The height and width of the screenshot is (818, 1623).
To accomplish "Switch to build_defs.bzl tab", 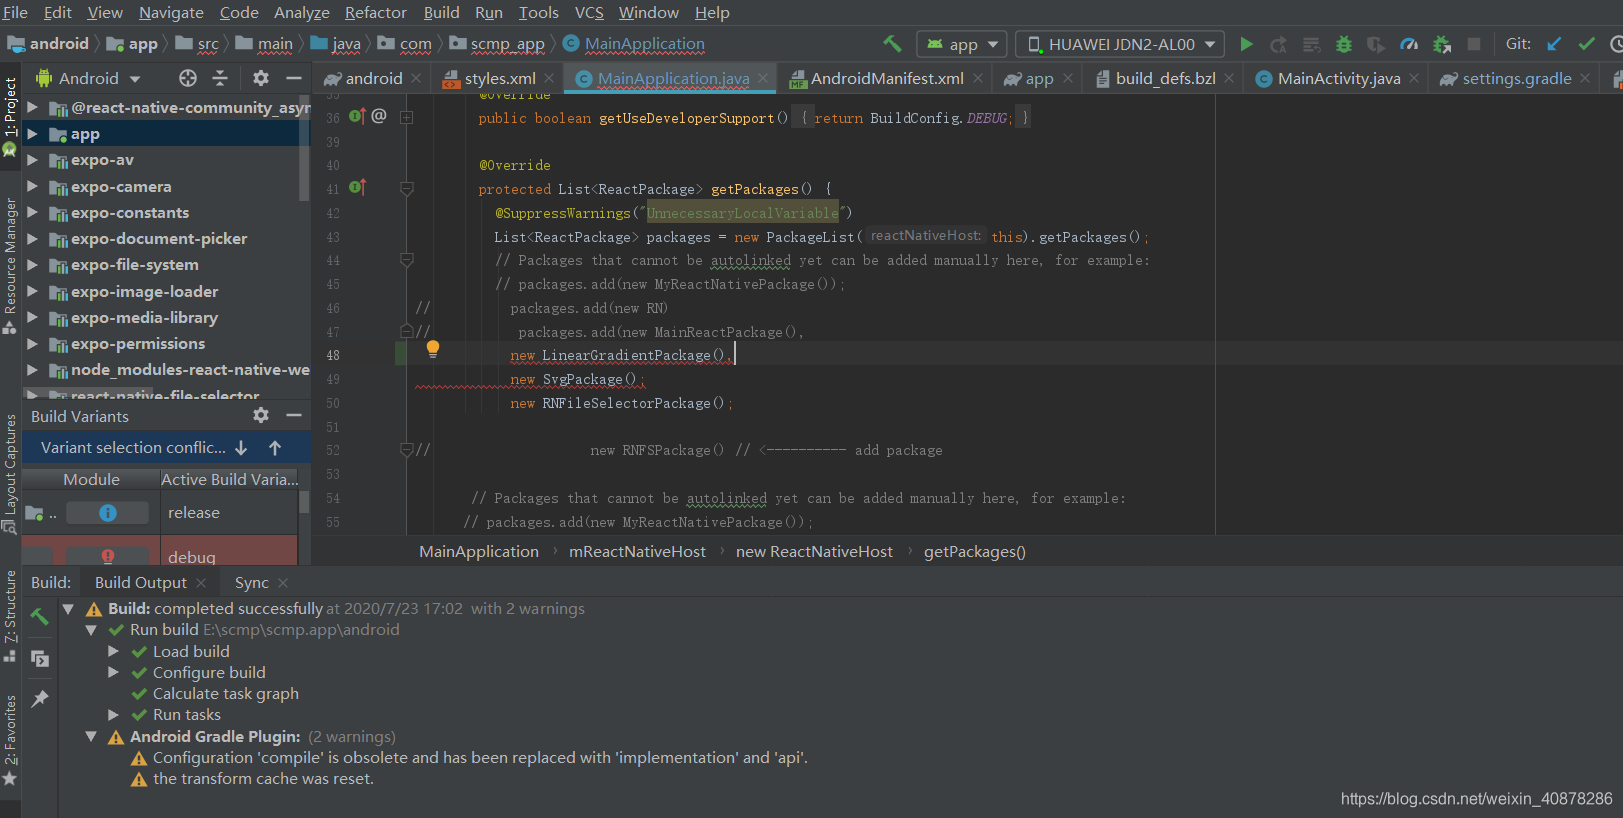I will click(x=1165, y=78).
